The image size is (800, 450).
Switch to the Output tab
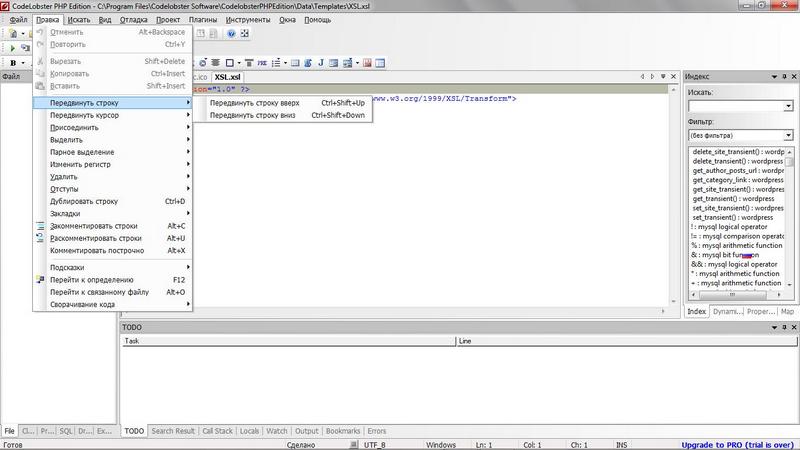coord(307,431)
